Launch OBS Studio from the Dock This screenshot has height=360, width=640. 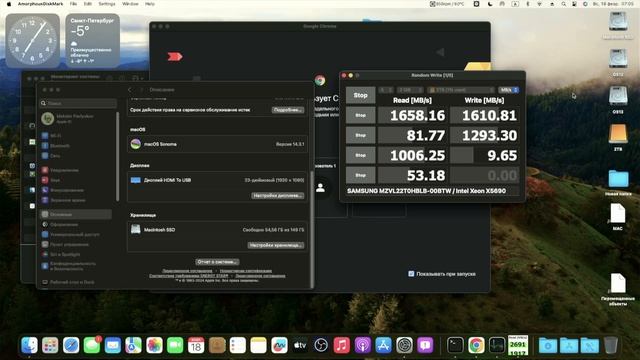point(321,345)
